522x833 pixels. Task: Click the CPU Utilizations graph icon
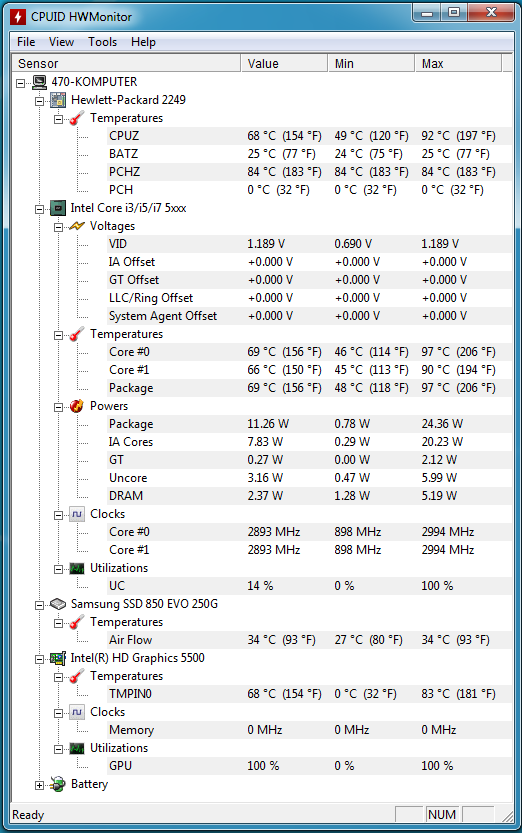click(77, 568)
